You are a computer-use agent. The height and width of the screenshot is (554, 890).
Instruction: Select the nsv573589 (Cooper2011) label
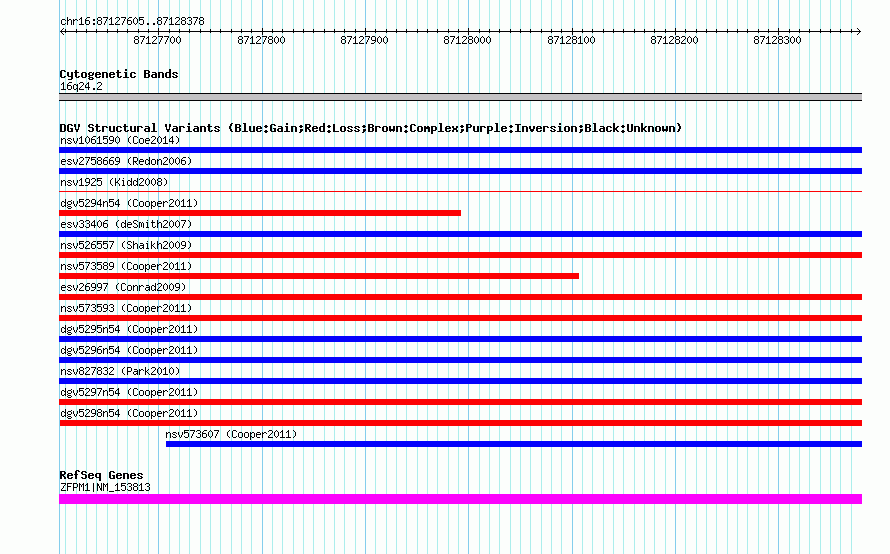[126, 266]
